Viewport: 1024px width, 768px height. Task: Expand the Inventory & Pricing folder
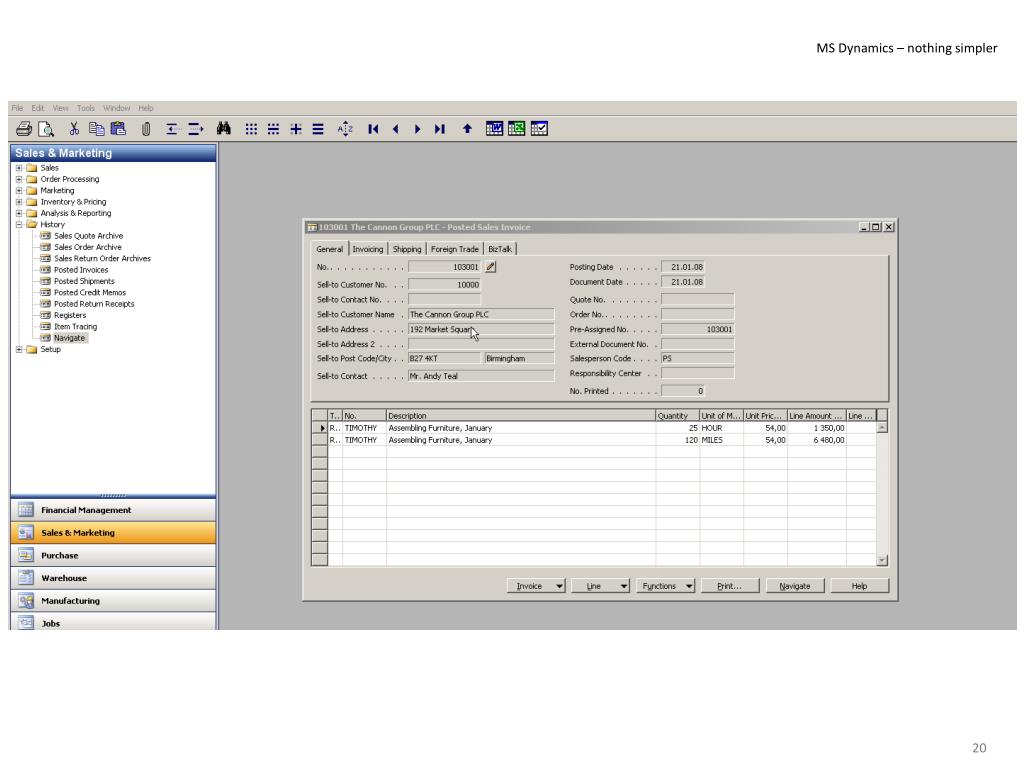[19, 202]
